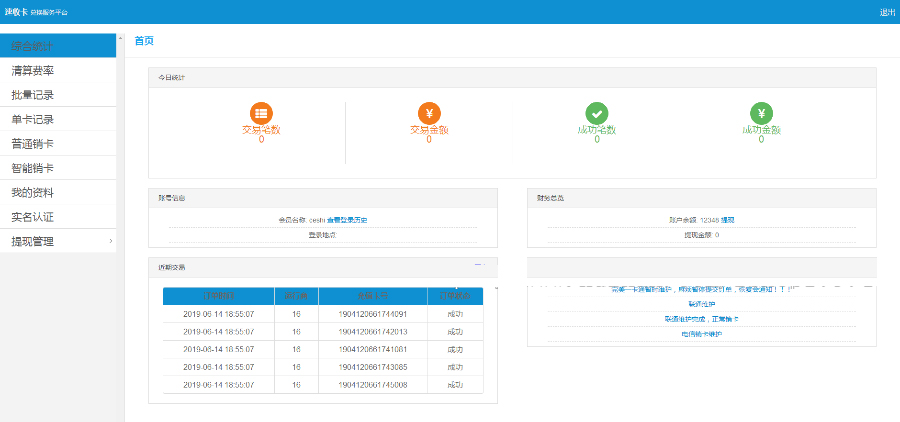Select 单卡记录 in the sidebar
The width and height of the screenshot is (900, 422).
33,120
